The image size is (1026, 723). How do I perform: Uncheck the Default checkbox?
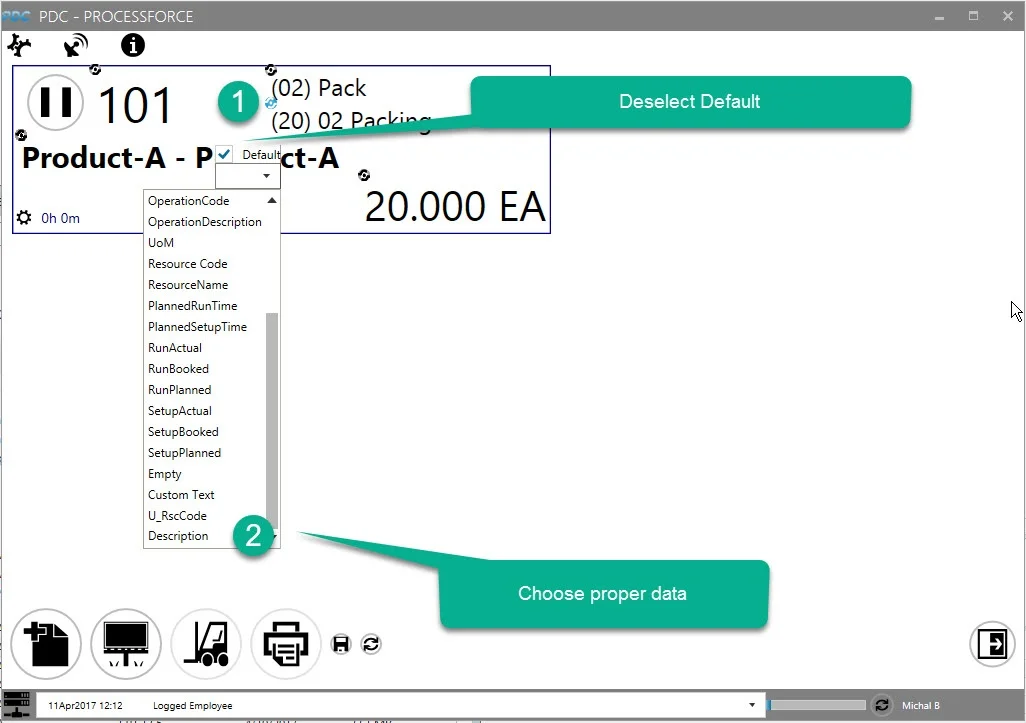[225, 154]
